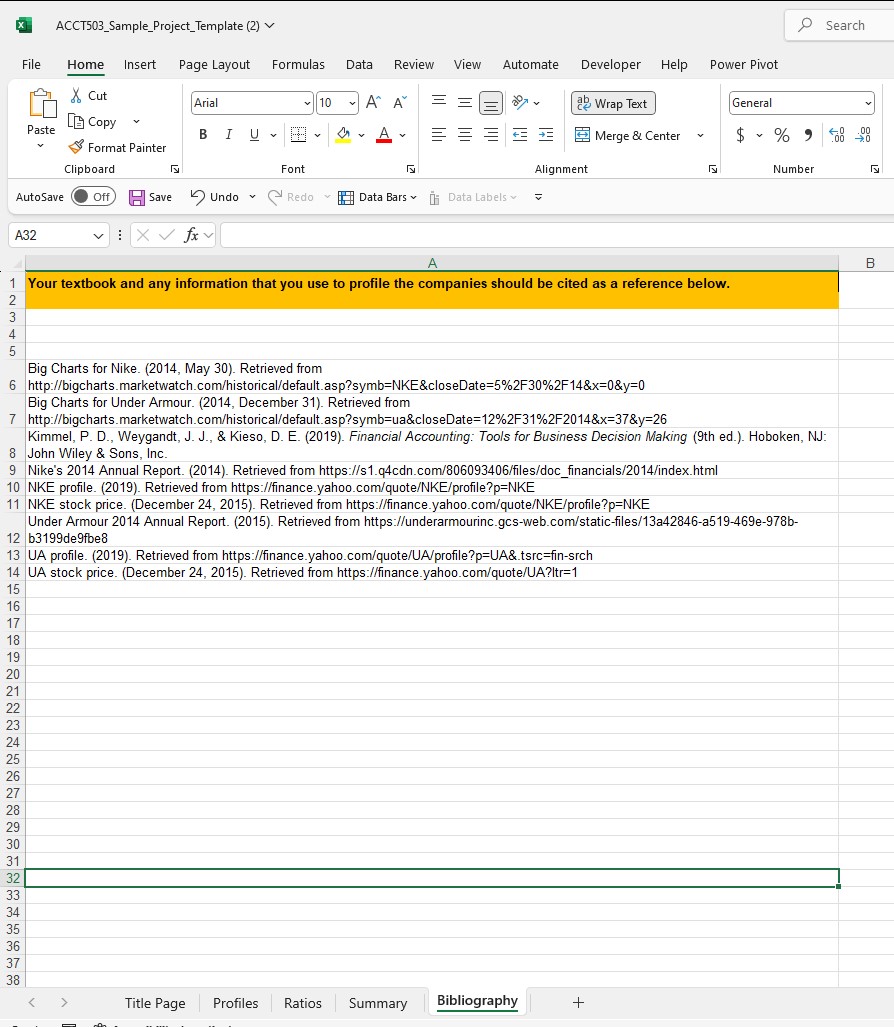Click the Underline icon

coord(252,133)
